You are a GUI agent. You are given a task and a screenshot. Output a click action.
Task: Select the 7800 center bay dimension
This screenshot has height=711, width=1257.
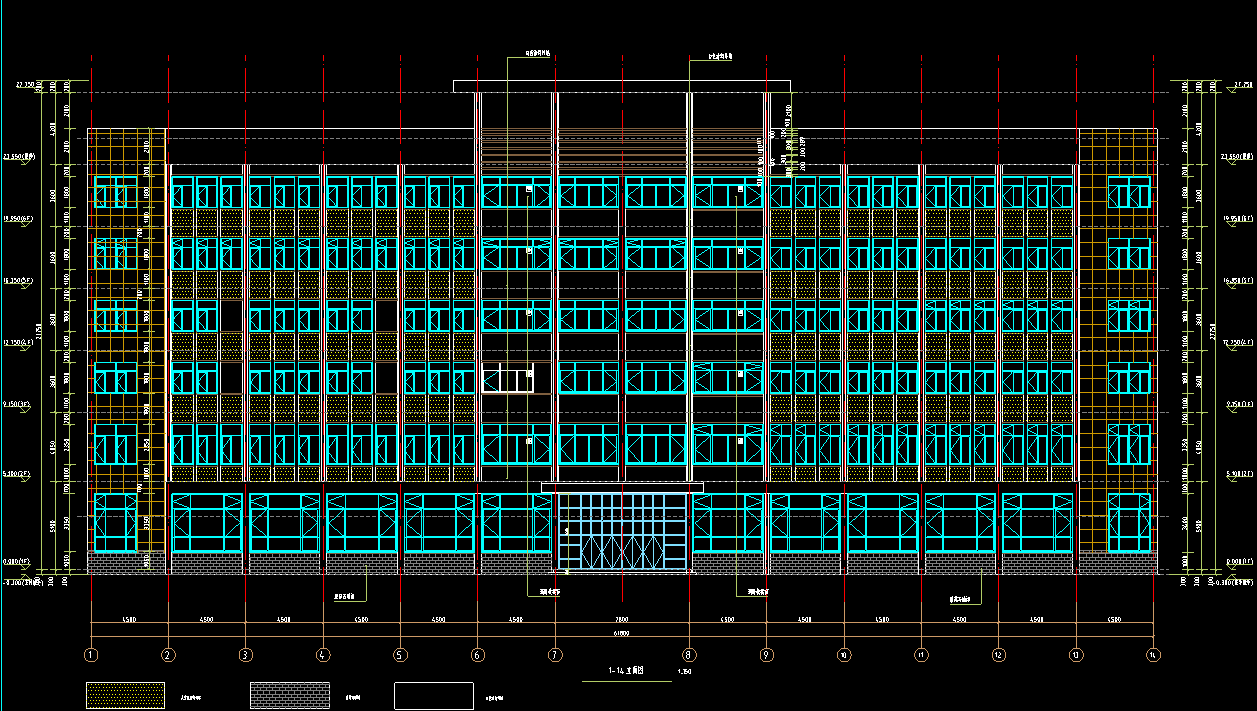[621, 620]
